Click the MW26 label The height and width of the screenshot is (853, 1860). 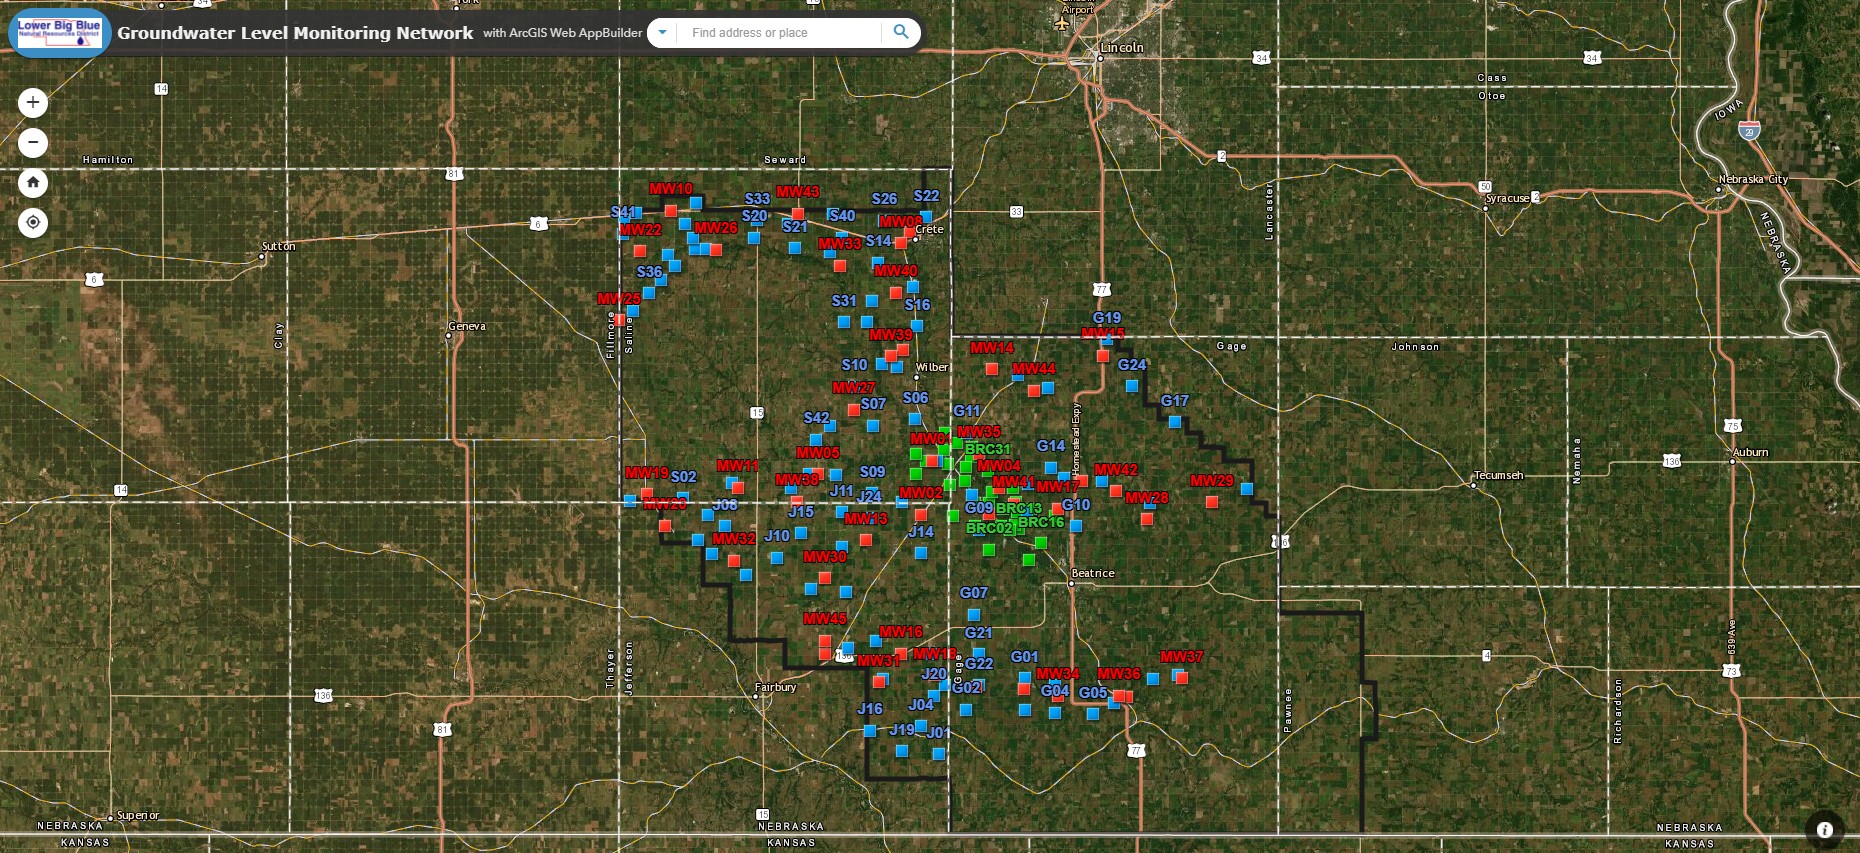pos(716,228)
